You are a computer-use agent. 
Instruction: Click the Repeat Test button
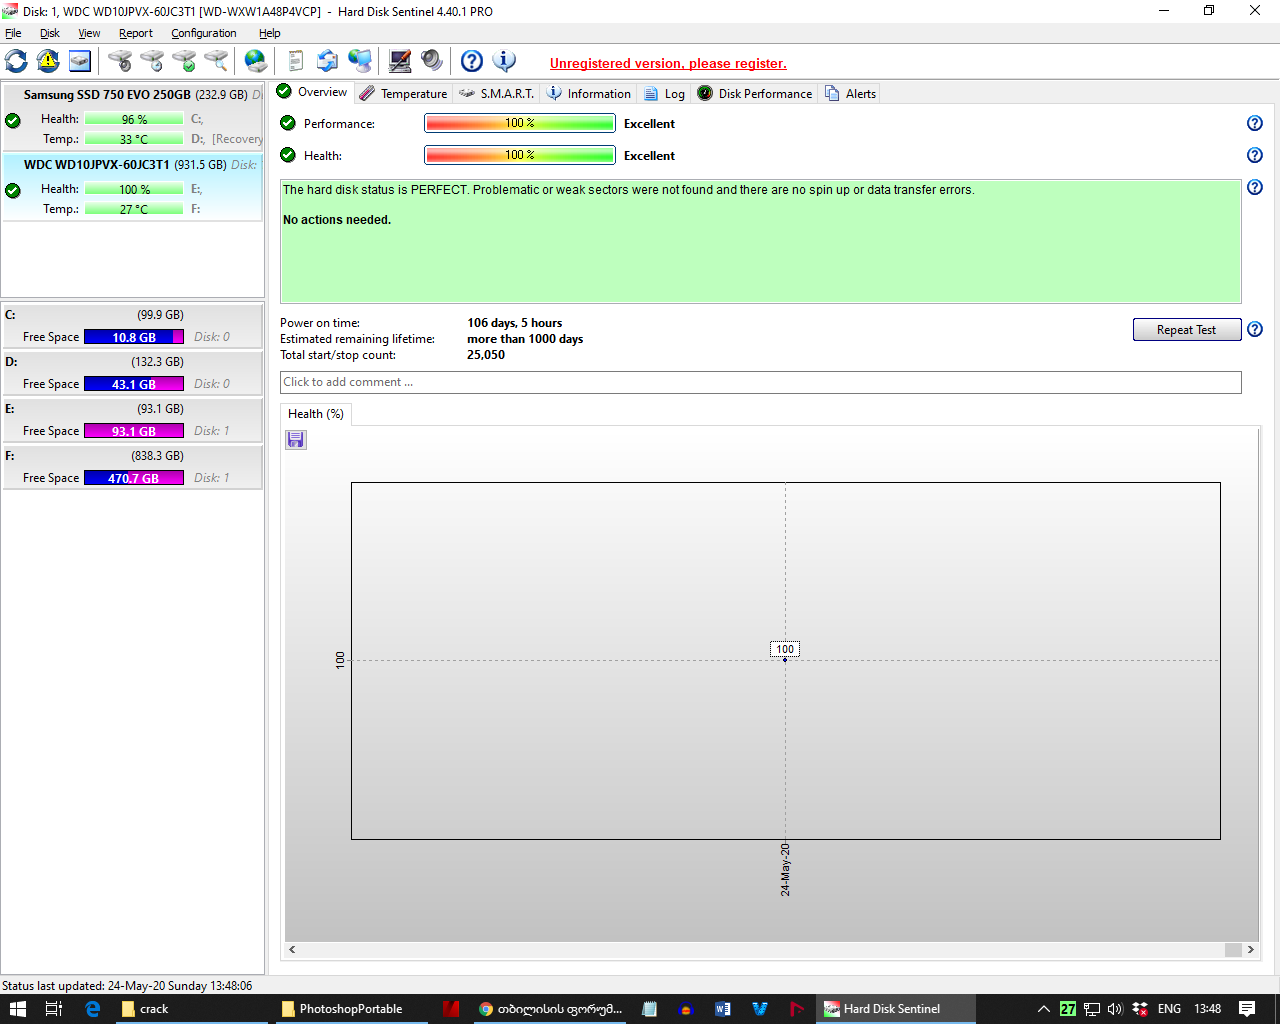(x=1187, y=330)
